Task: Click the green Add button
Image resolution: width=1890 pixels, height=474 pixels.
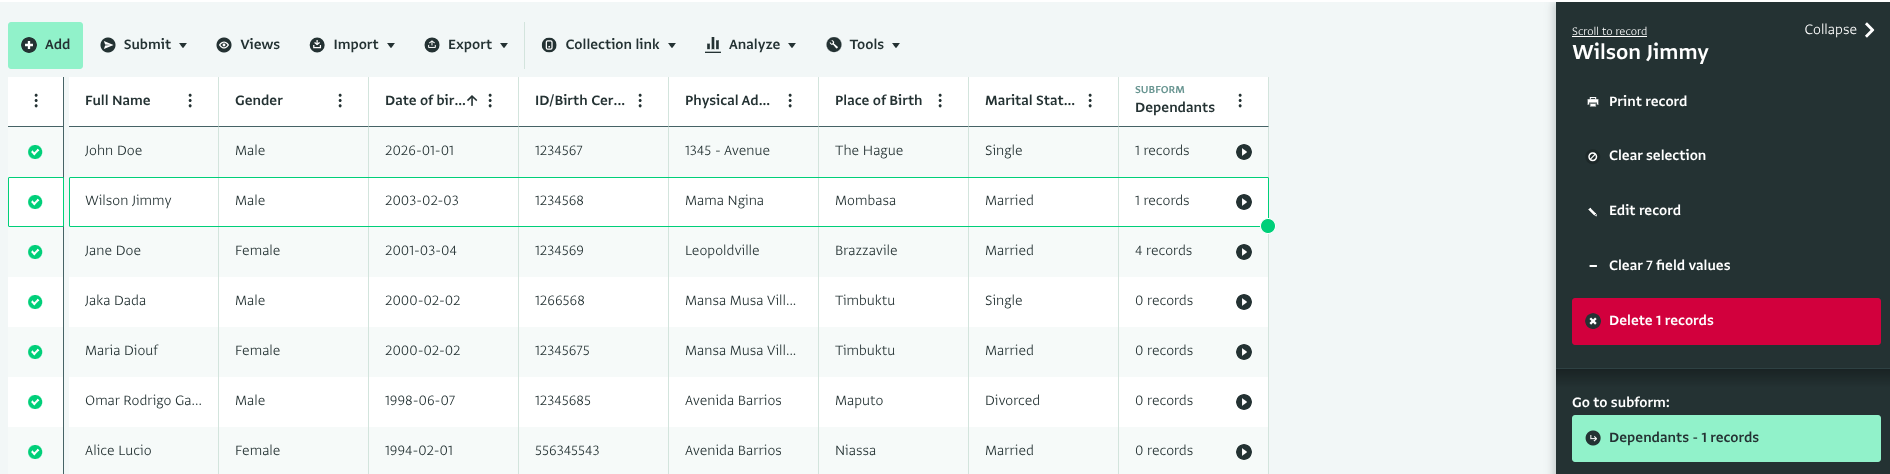Action: [46, 45]
